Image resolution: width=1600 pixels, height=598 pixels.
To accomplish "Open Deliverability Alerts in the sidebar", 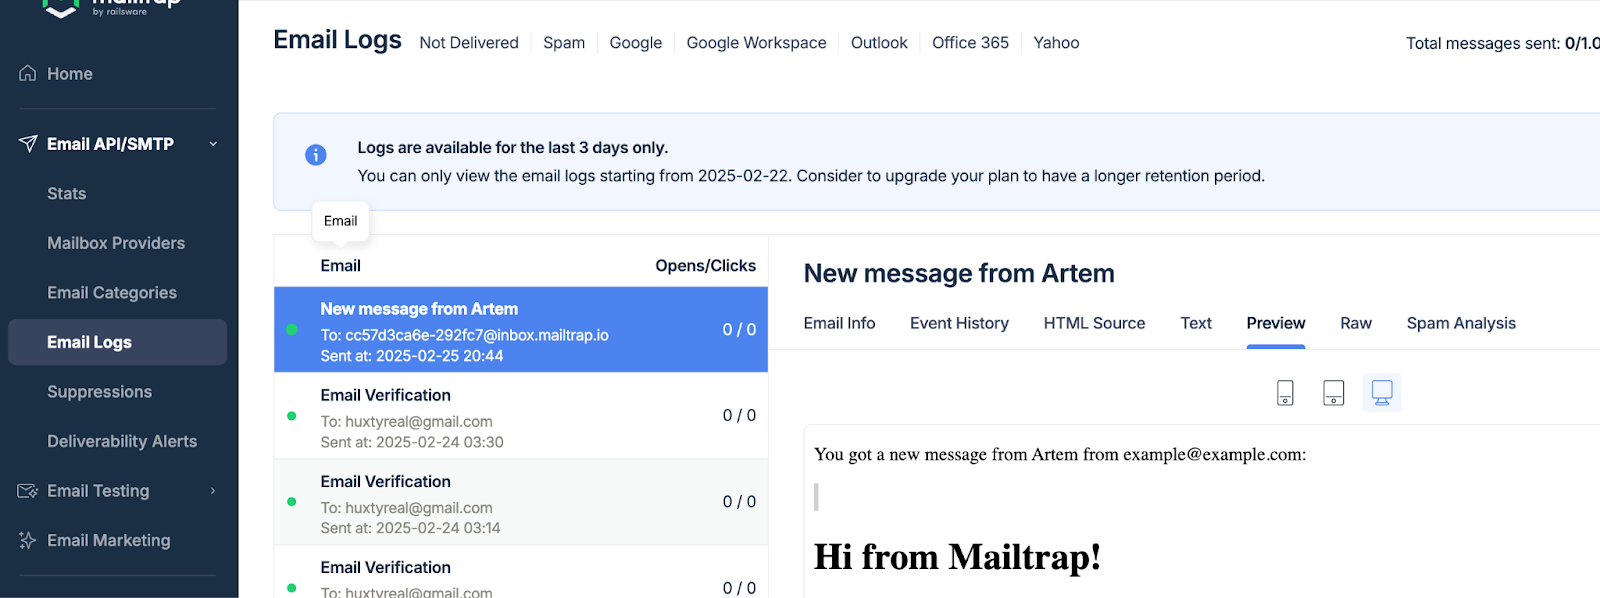I will (122, 441).
